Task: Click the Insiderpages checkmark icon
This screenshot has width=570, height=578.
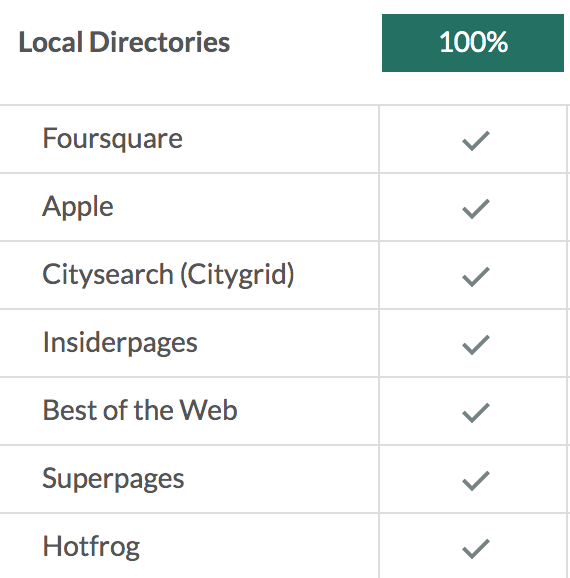Action: [476, 345]
